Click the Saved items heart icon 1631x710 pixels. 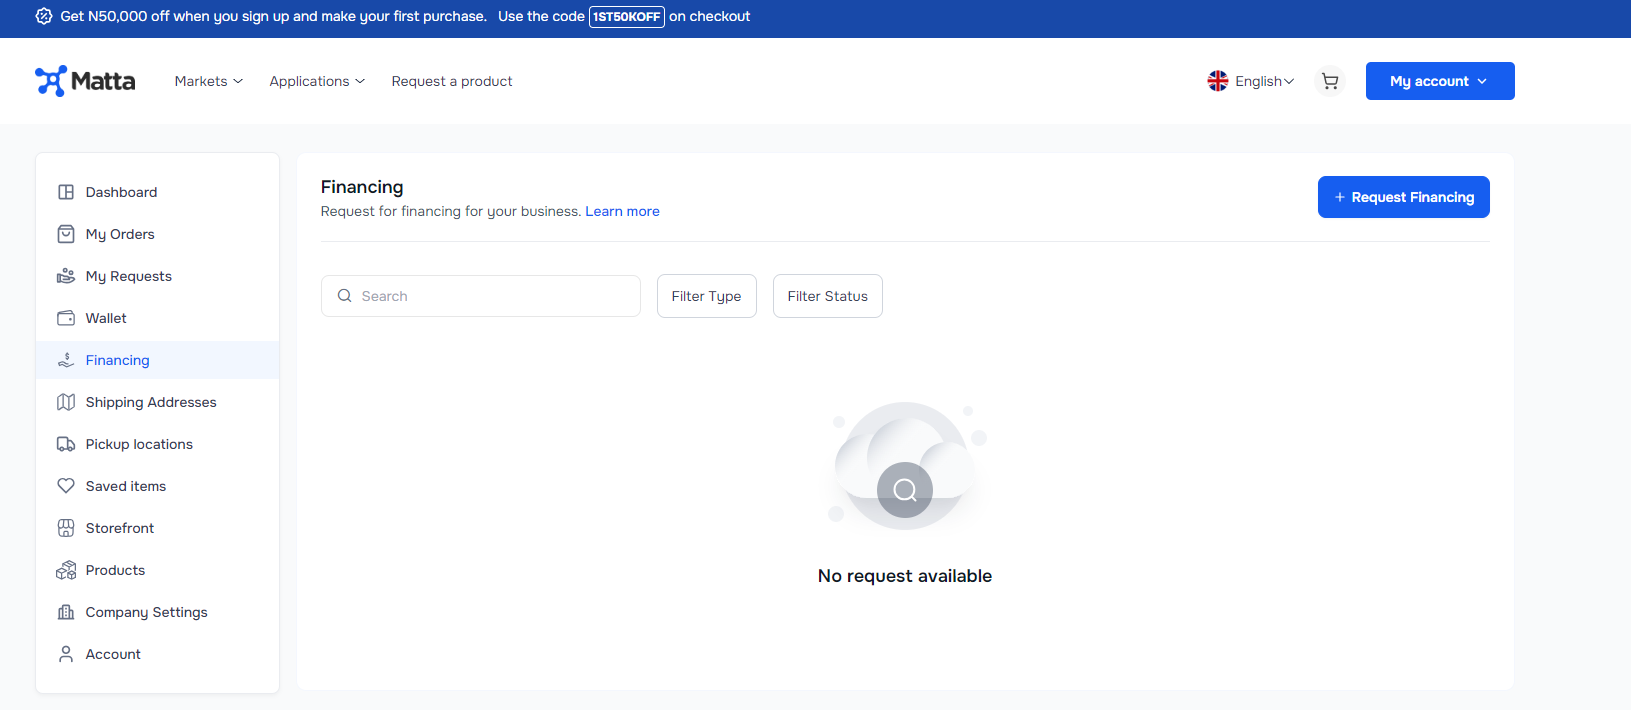(66, 486)
